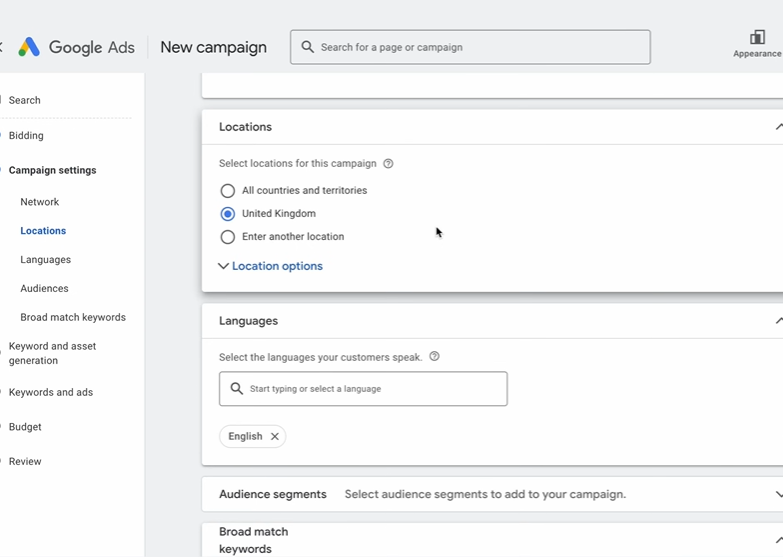Click the help icon beside location selection
The width and height of the screenshot is (783, 557).
coord(388,164)
